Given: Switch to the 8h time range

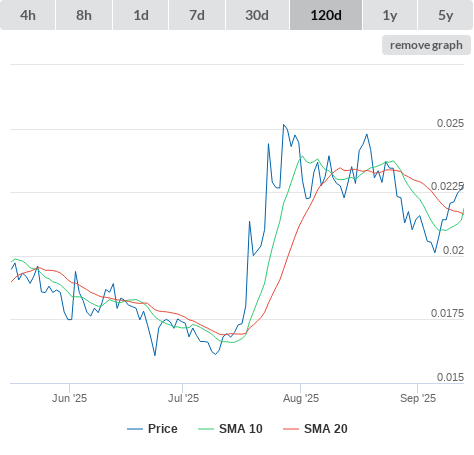Looking at the screenshot, I should point(84,15).
